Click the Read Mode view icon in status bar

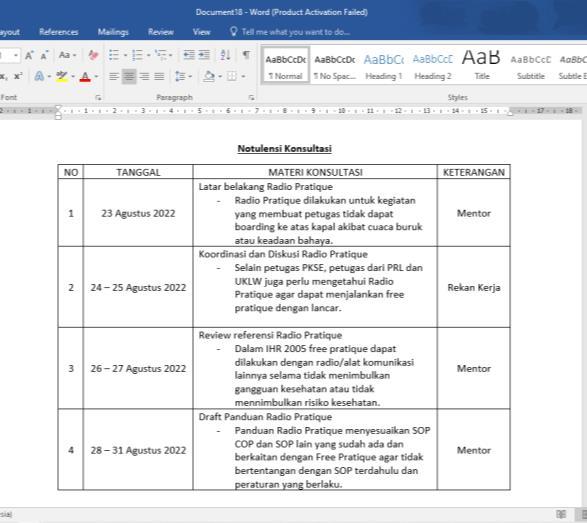[561, 514]
